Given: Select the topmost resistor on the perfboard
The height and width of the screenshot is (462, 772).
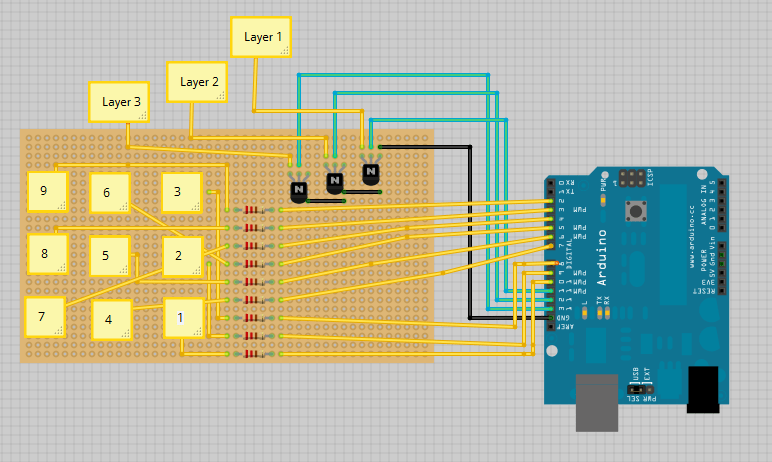Looking at the screenshot, I should 255,210.
